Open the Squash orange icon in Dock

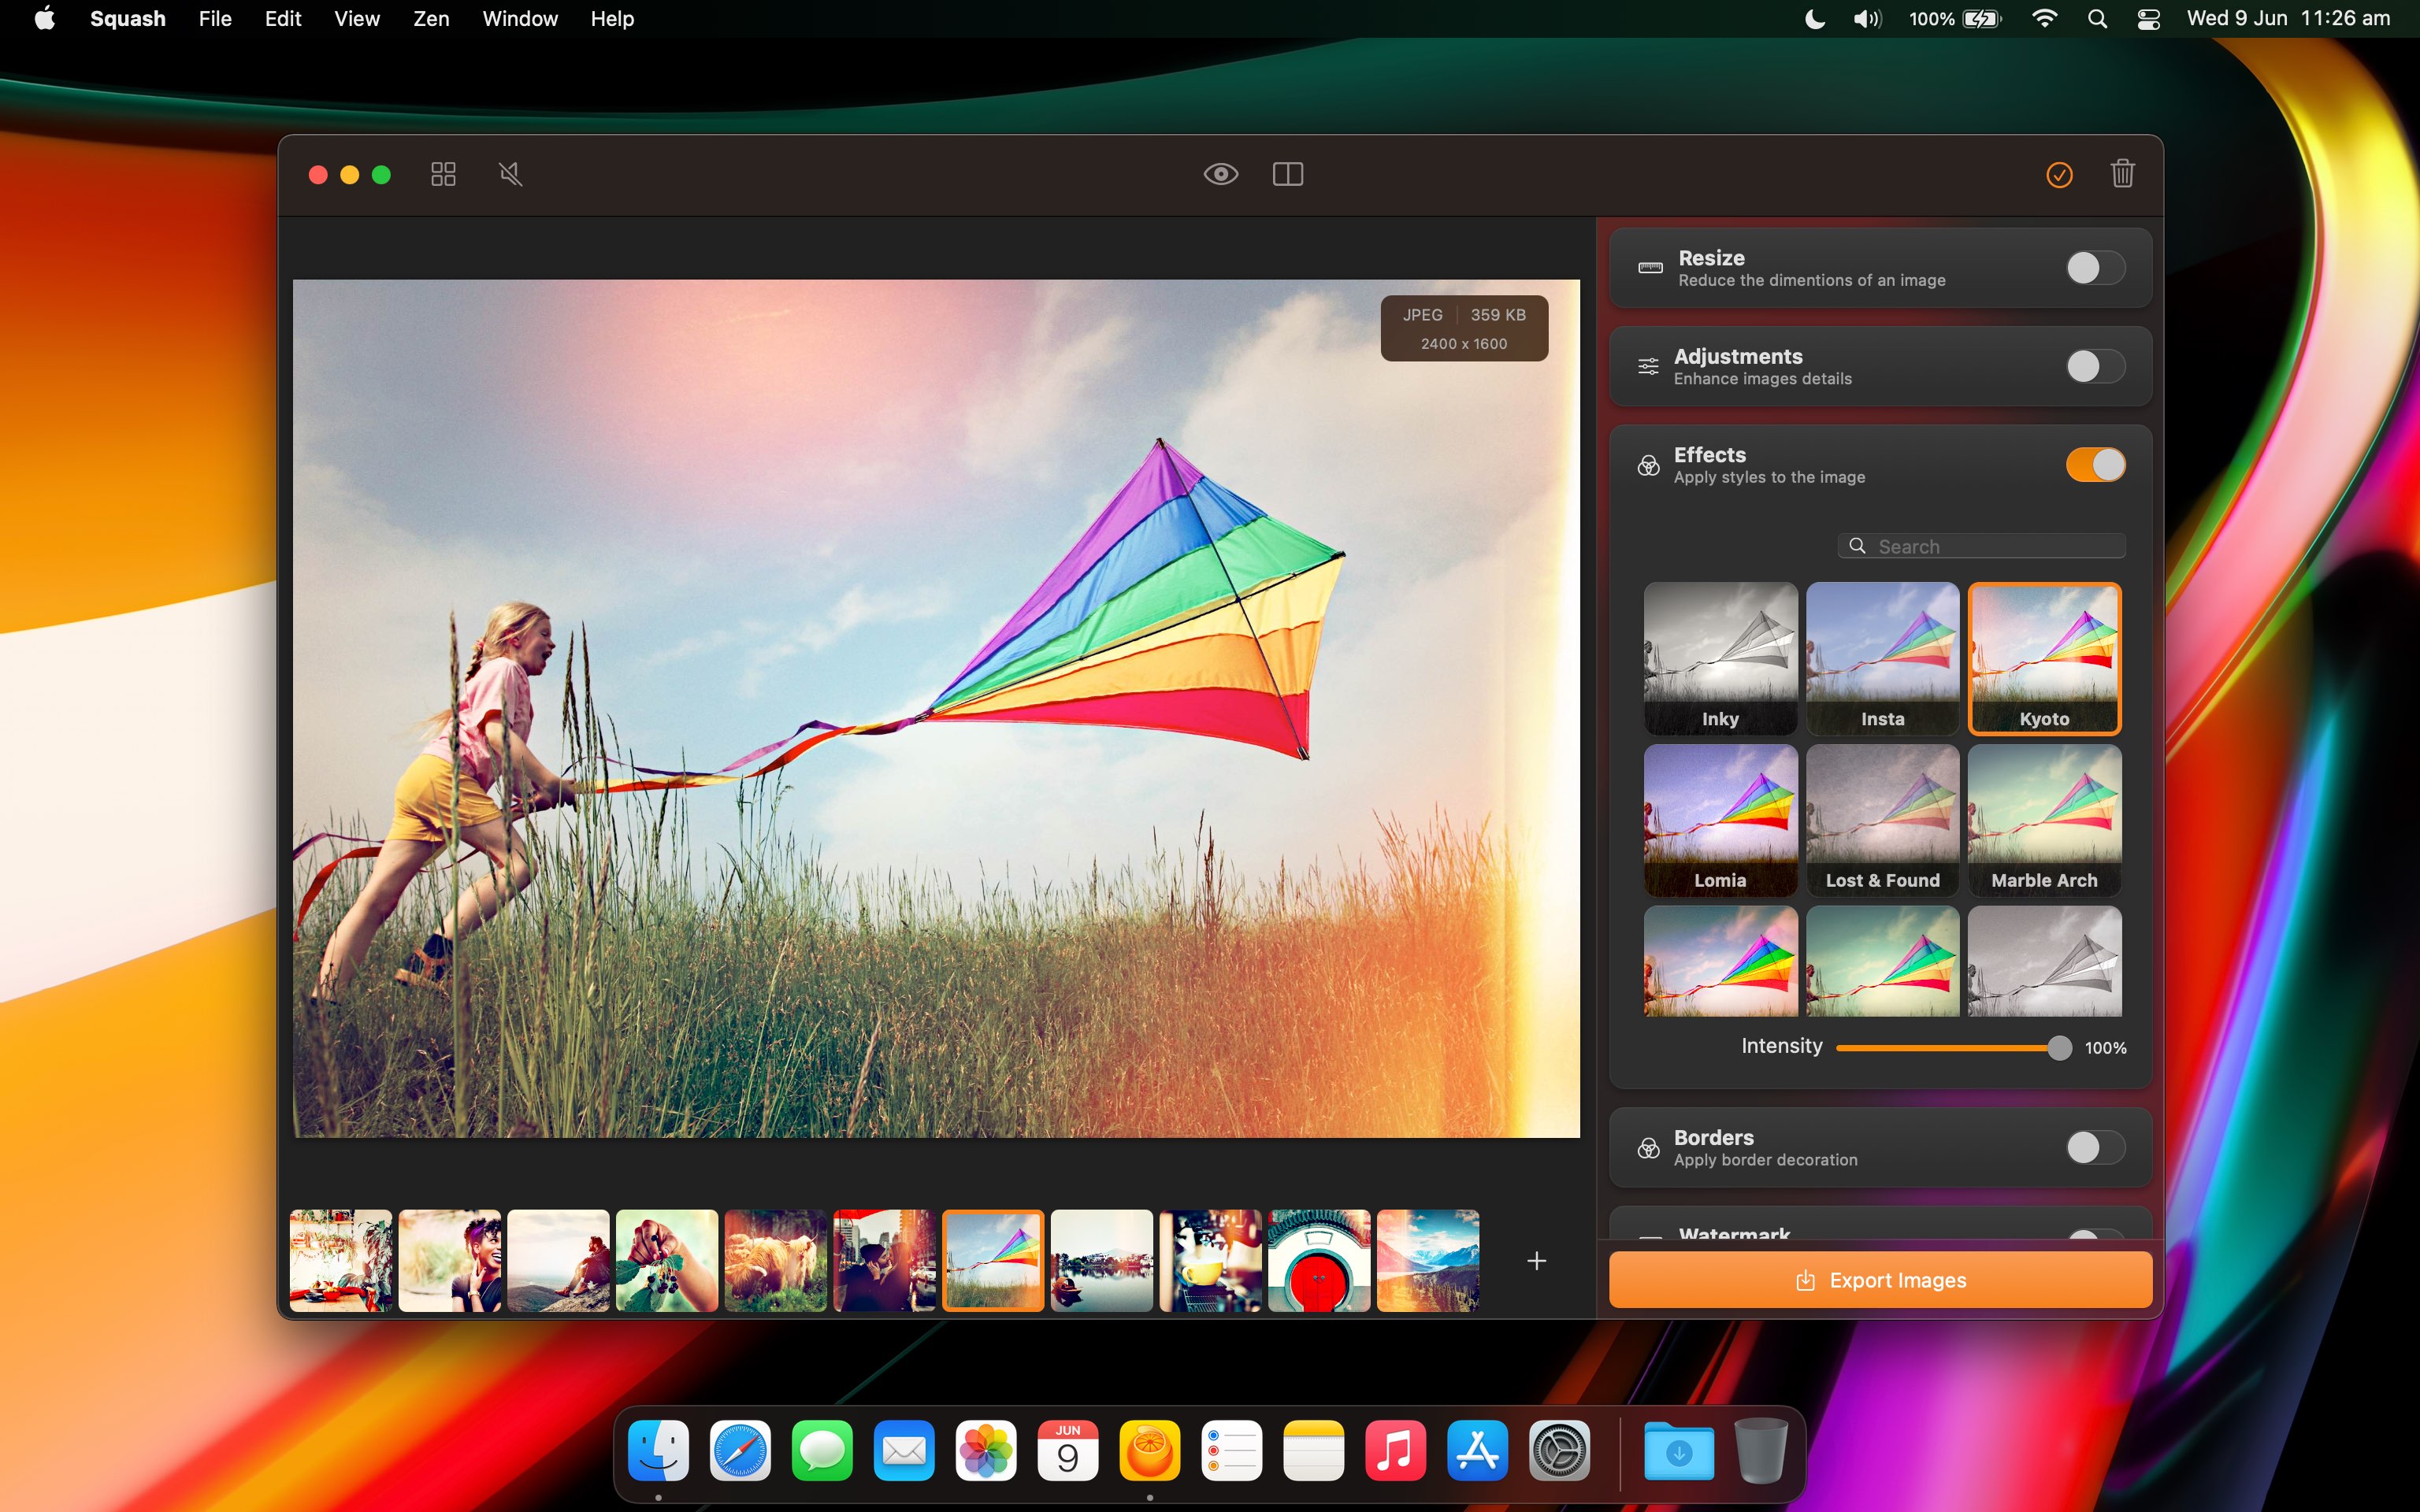click(x=1150, y=1450)
